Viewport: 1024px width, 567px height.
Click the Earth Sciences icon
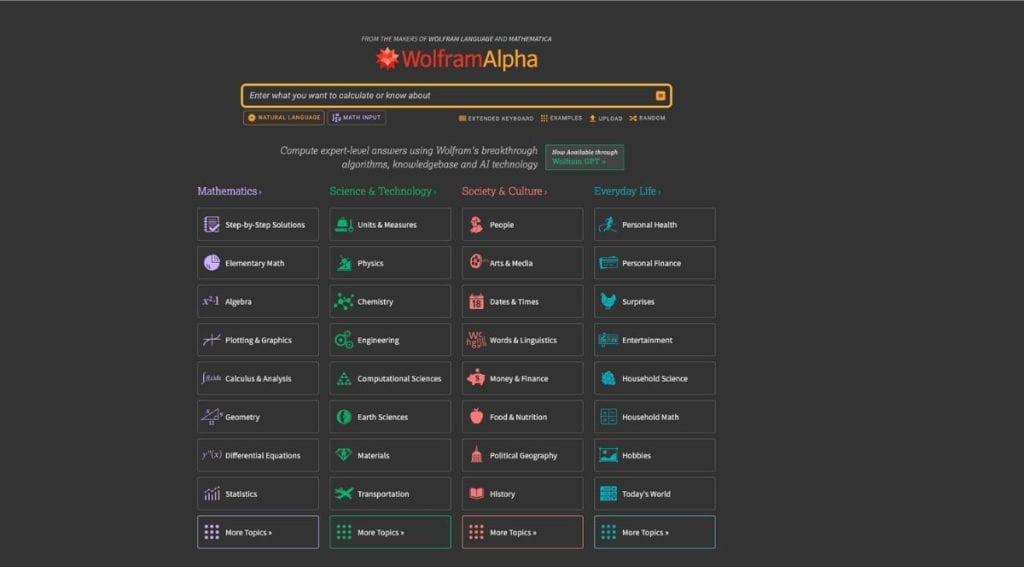(344, 417)
